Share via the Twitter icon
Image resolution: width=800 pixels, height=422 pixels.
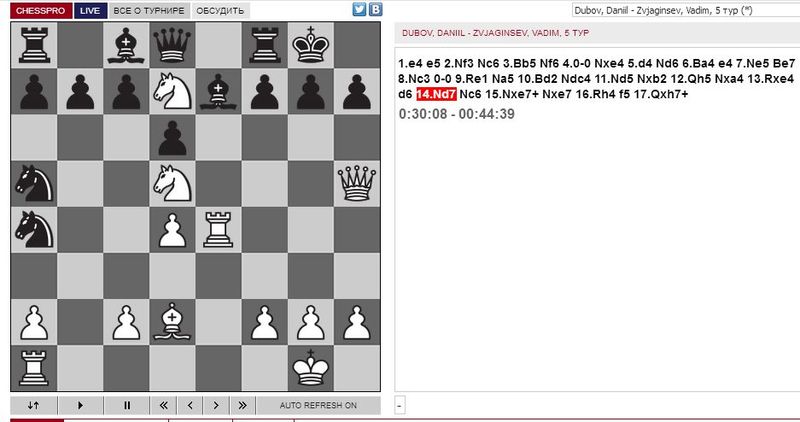[x=359, y=11]
